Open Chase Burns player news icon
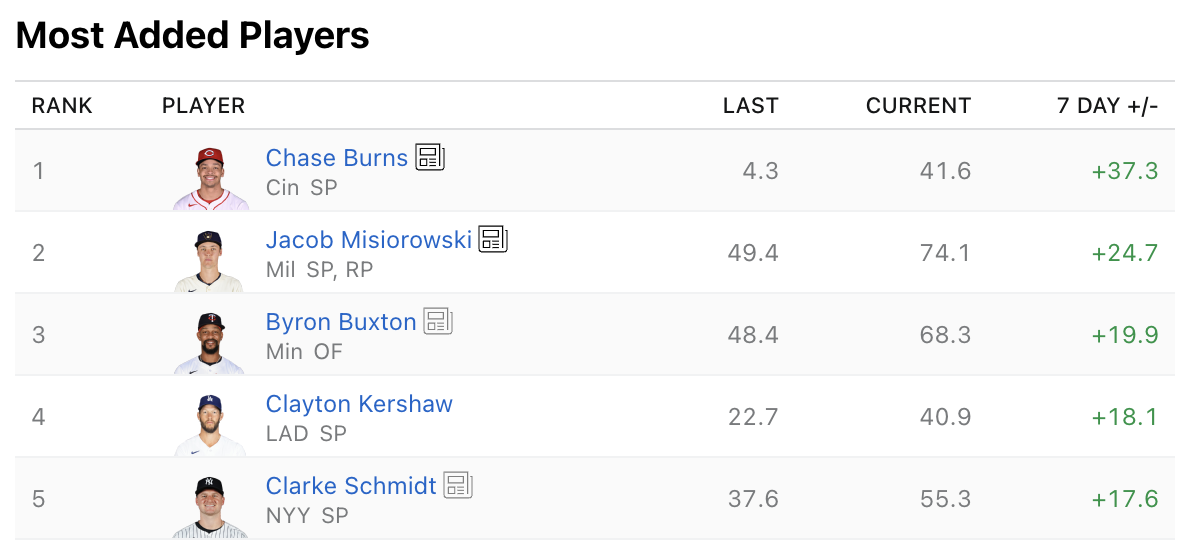1180x540 pixels. [x=430, y=157]
